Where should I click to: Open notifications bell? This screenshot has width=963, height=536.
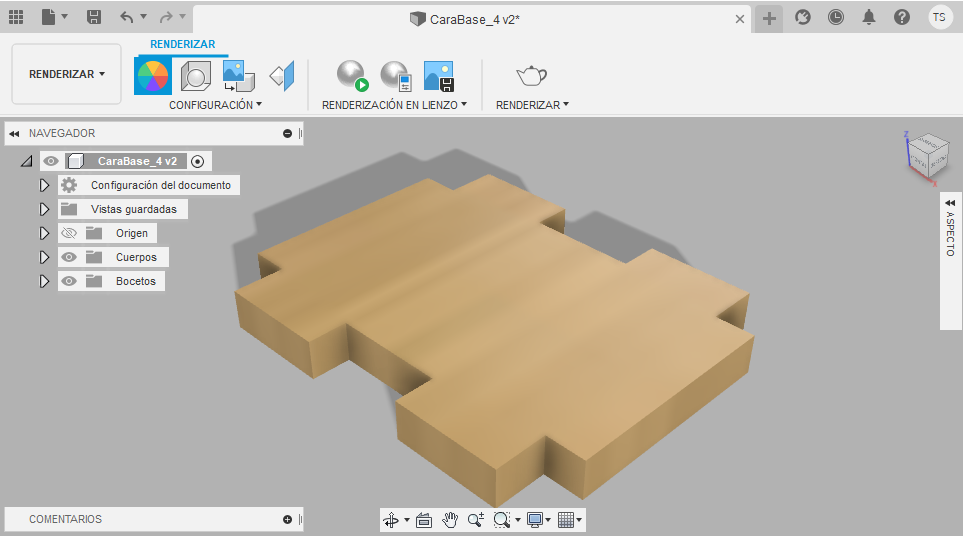[869, 17]
